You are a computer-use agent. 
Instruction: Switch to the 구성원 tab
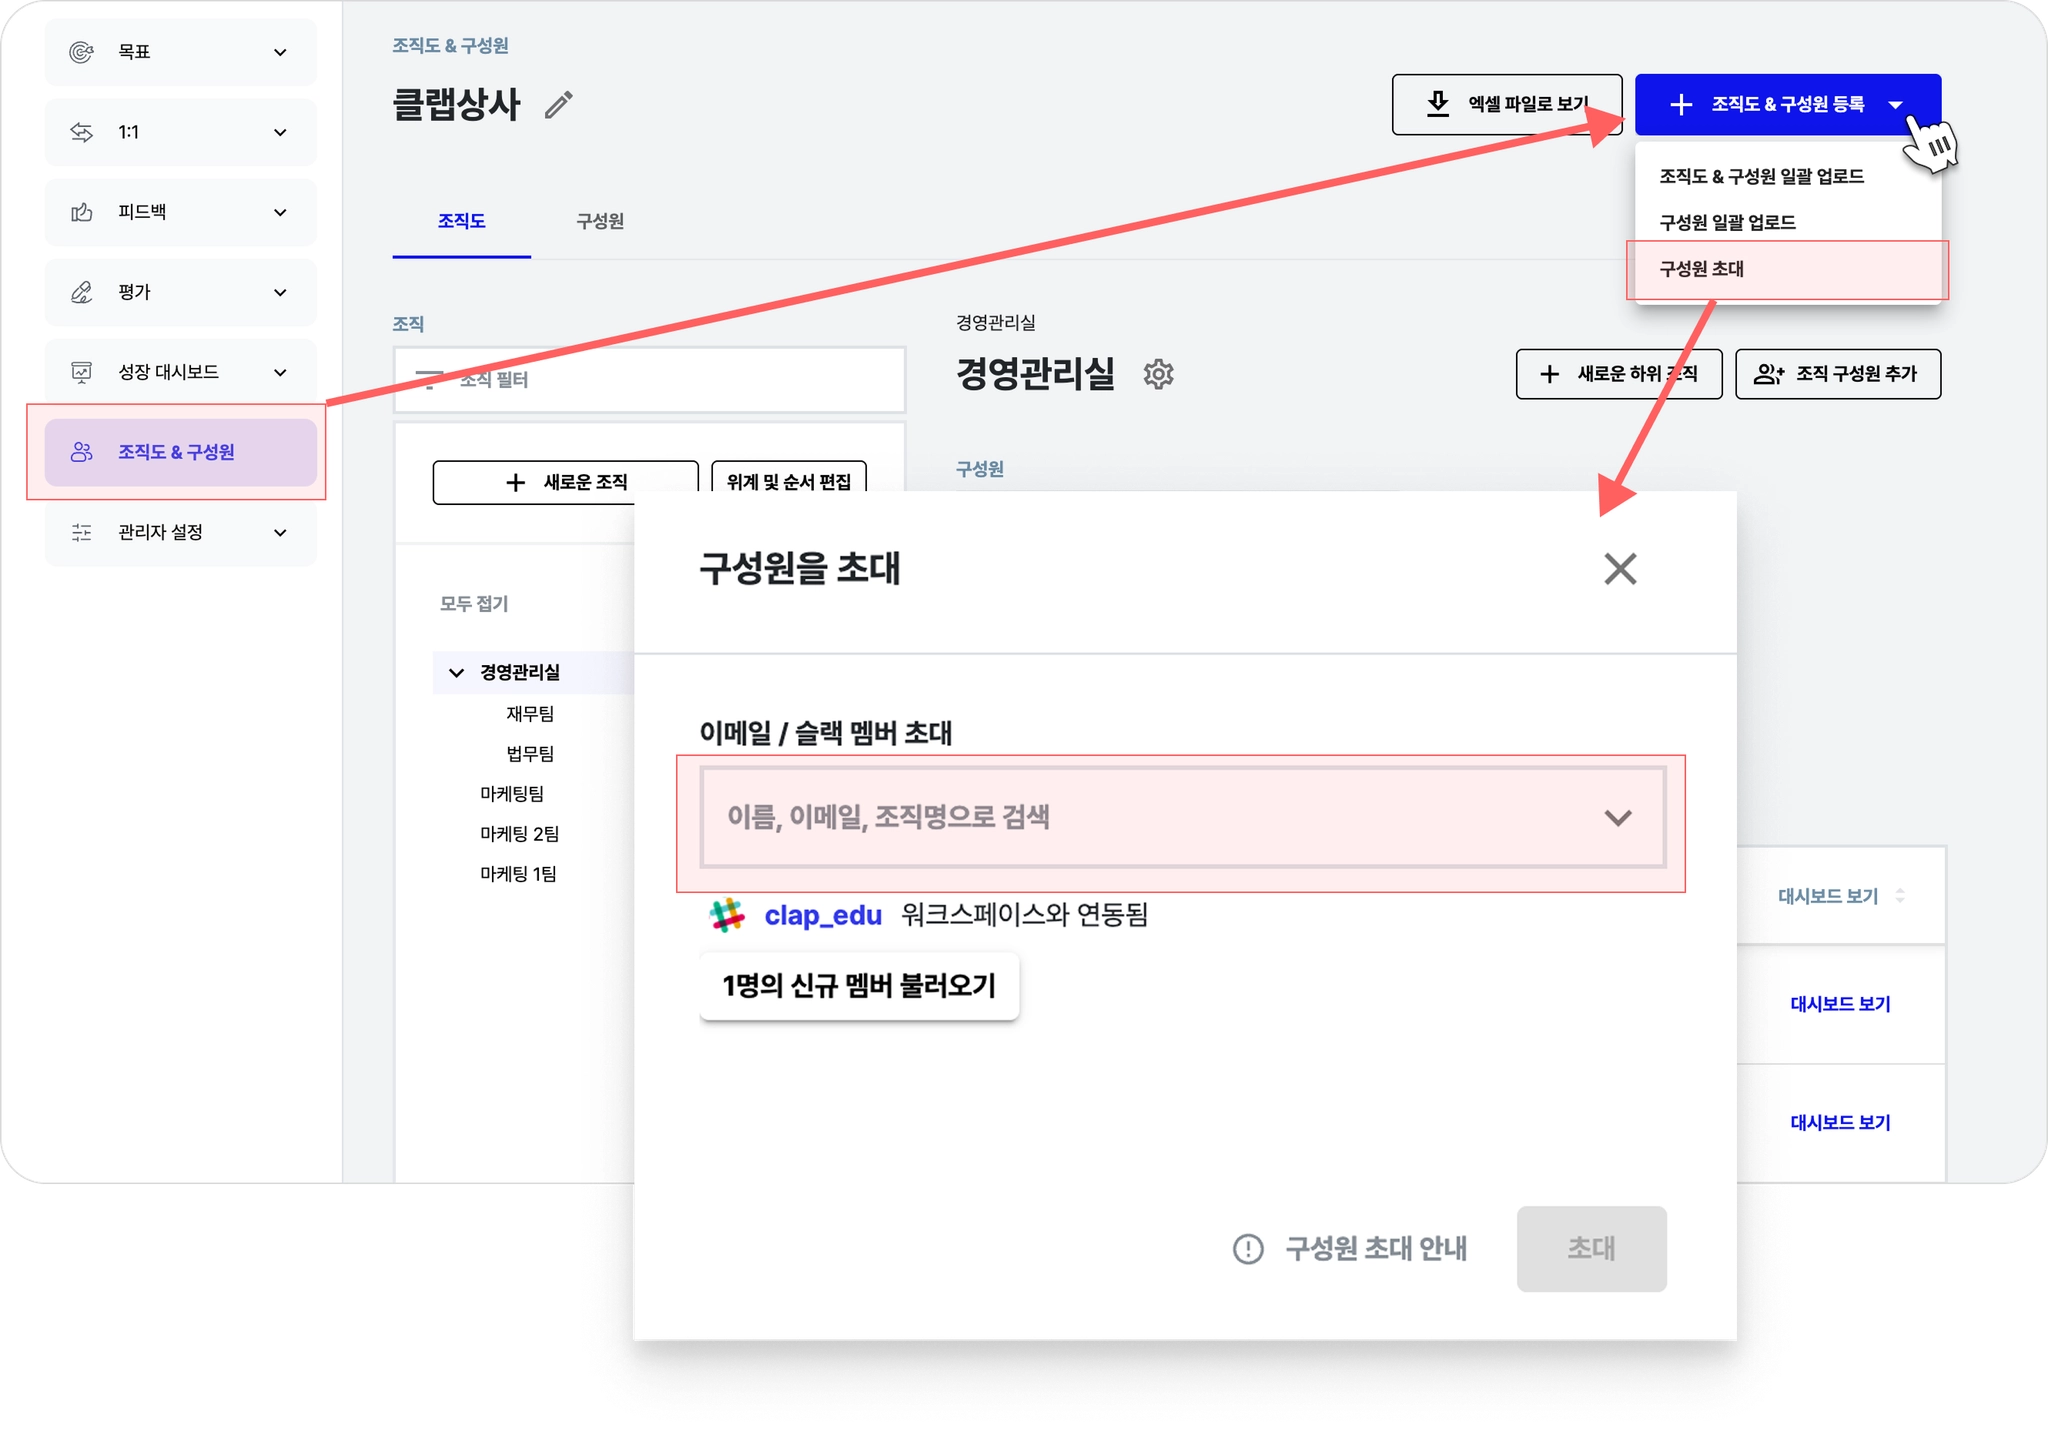click(x=600, y=221)
